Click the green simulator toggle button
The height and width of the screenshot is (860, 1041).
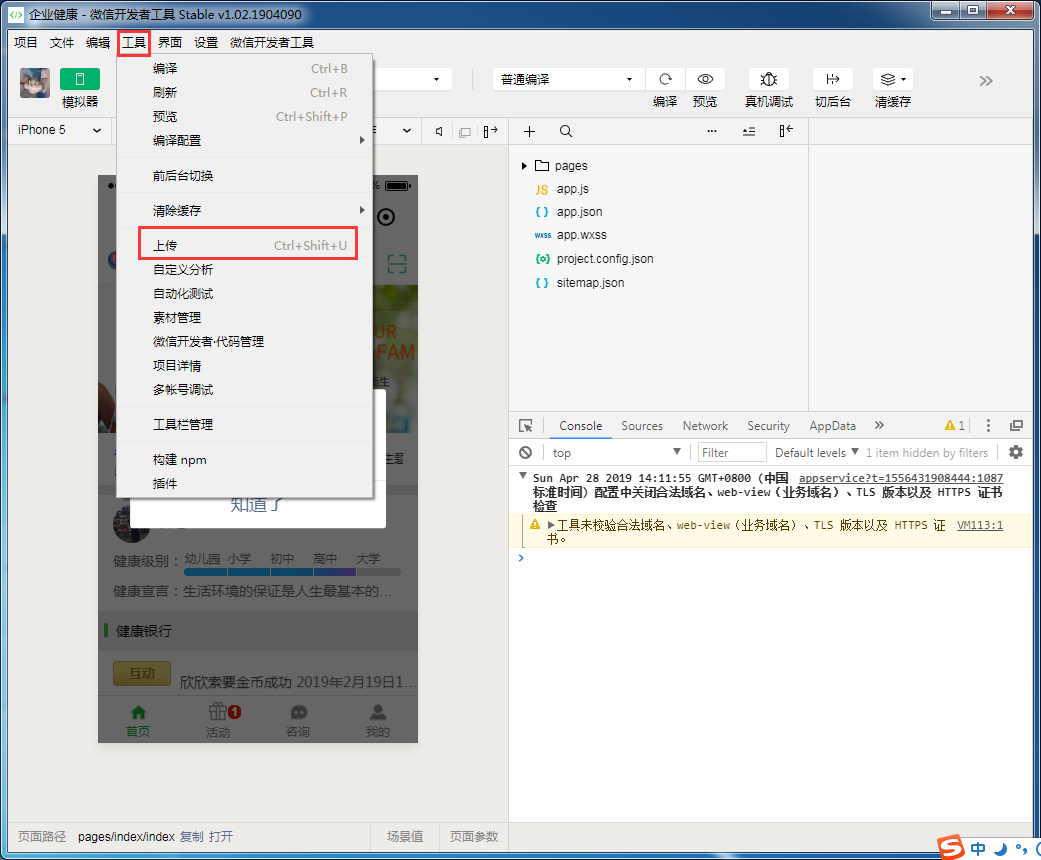click(x=80, y=79)
